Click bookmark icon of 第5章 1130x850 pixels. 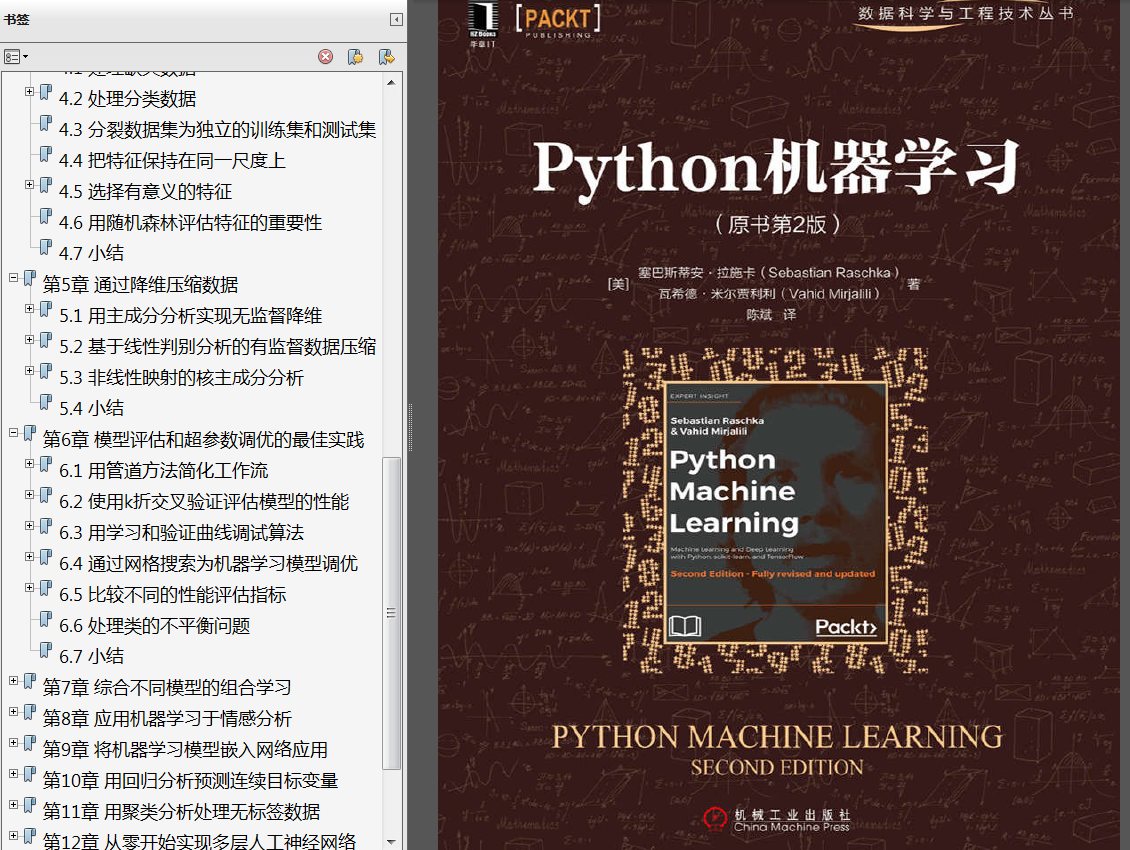click(x=30, y=278)
